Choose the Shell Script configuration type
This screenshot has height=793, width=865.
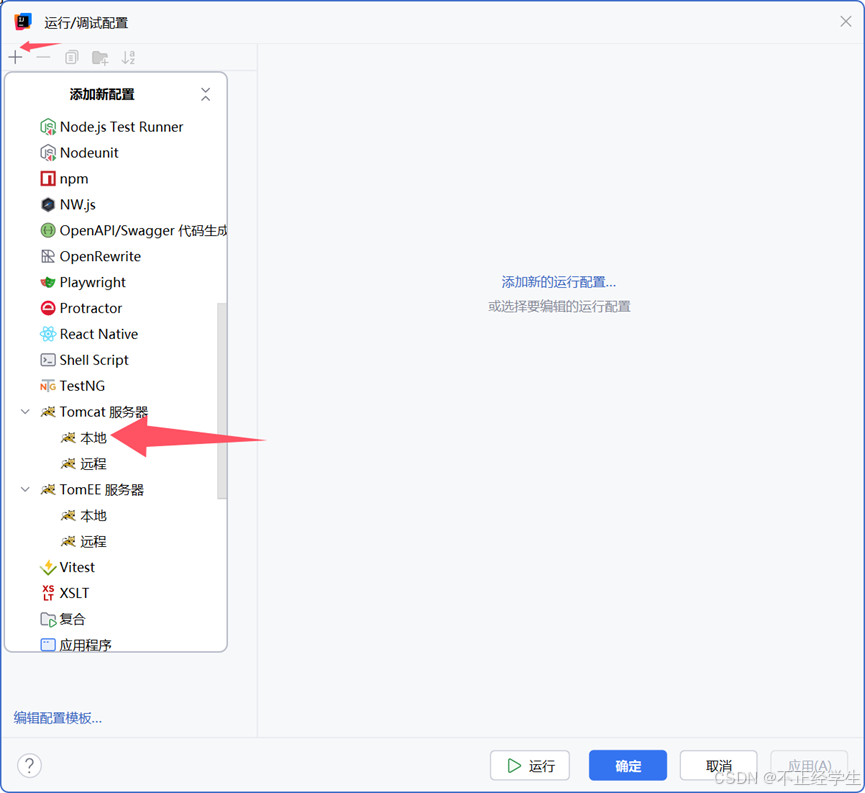click(94, 360)
